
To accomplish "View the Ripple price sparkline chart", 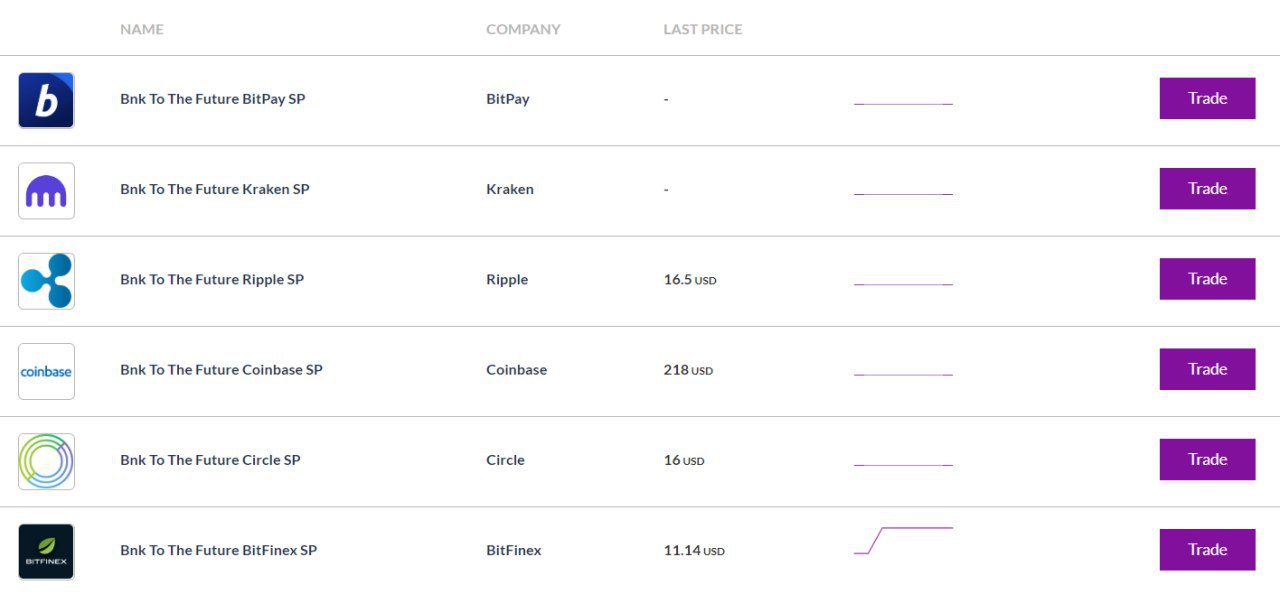I will [903, 284].
